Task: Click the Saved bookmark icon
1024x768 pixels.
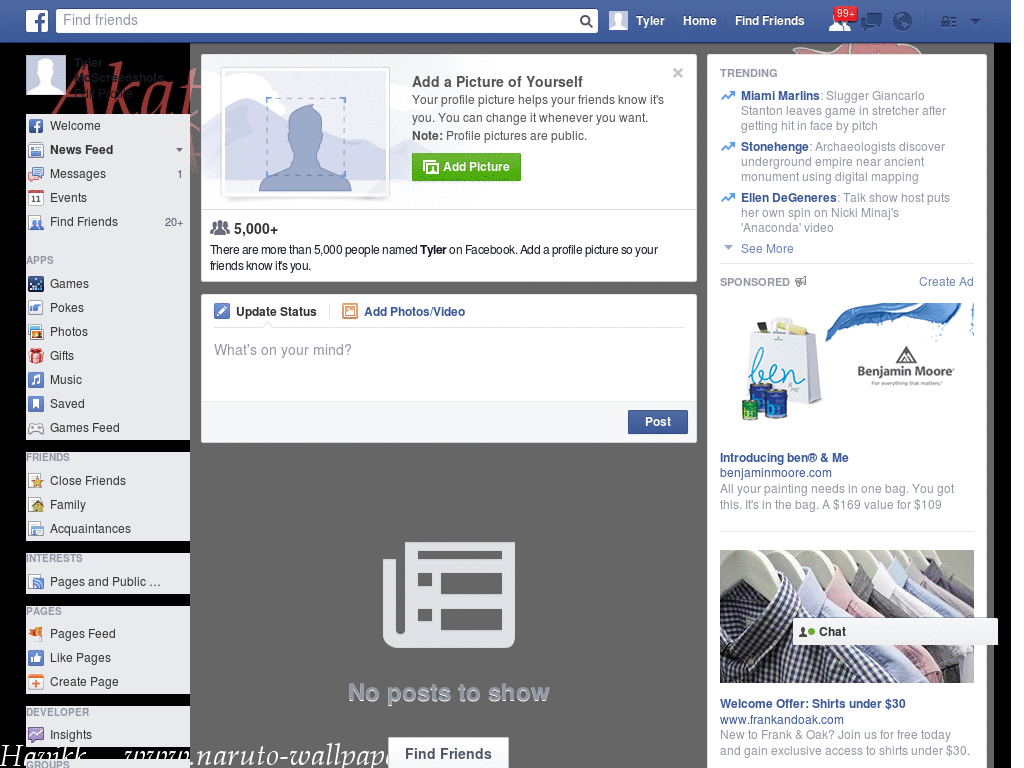Action: (x=36, y=404)
